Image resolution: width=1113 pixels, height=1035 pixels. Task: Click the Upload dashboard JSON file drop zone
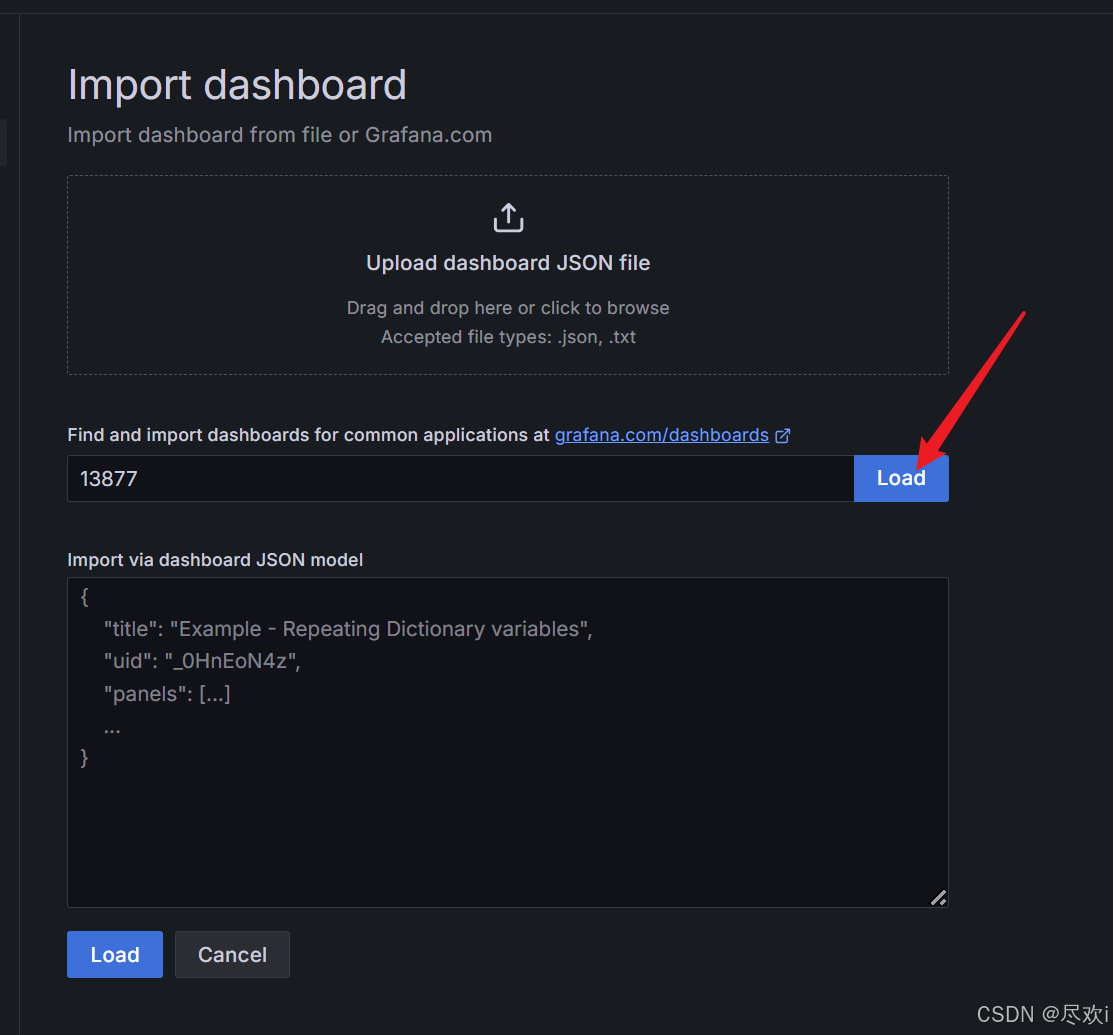[508, 275]
